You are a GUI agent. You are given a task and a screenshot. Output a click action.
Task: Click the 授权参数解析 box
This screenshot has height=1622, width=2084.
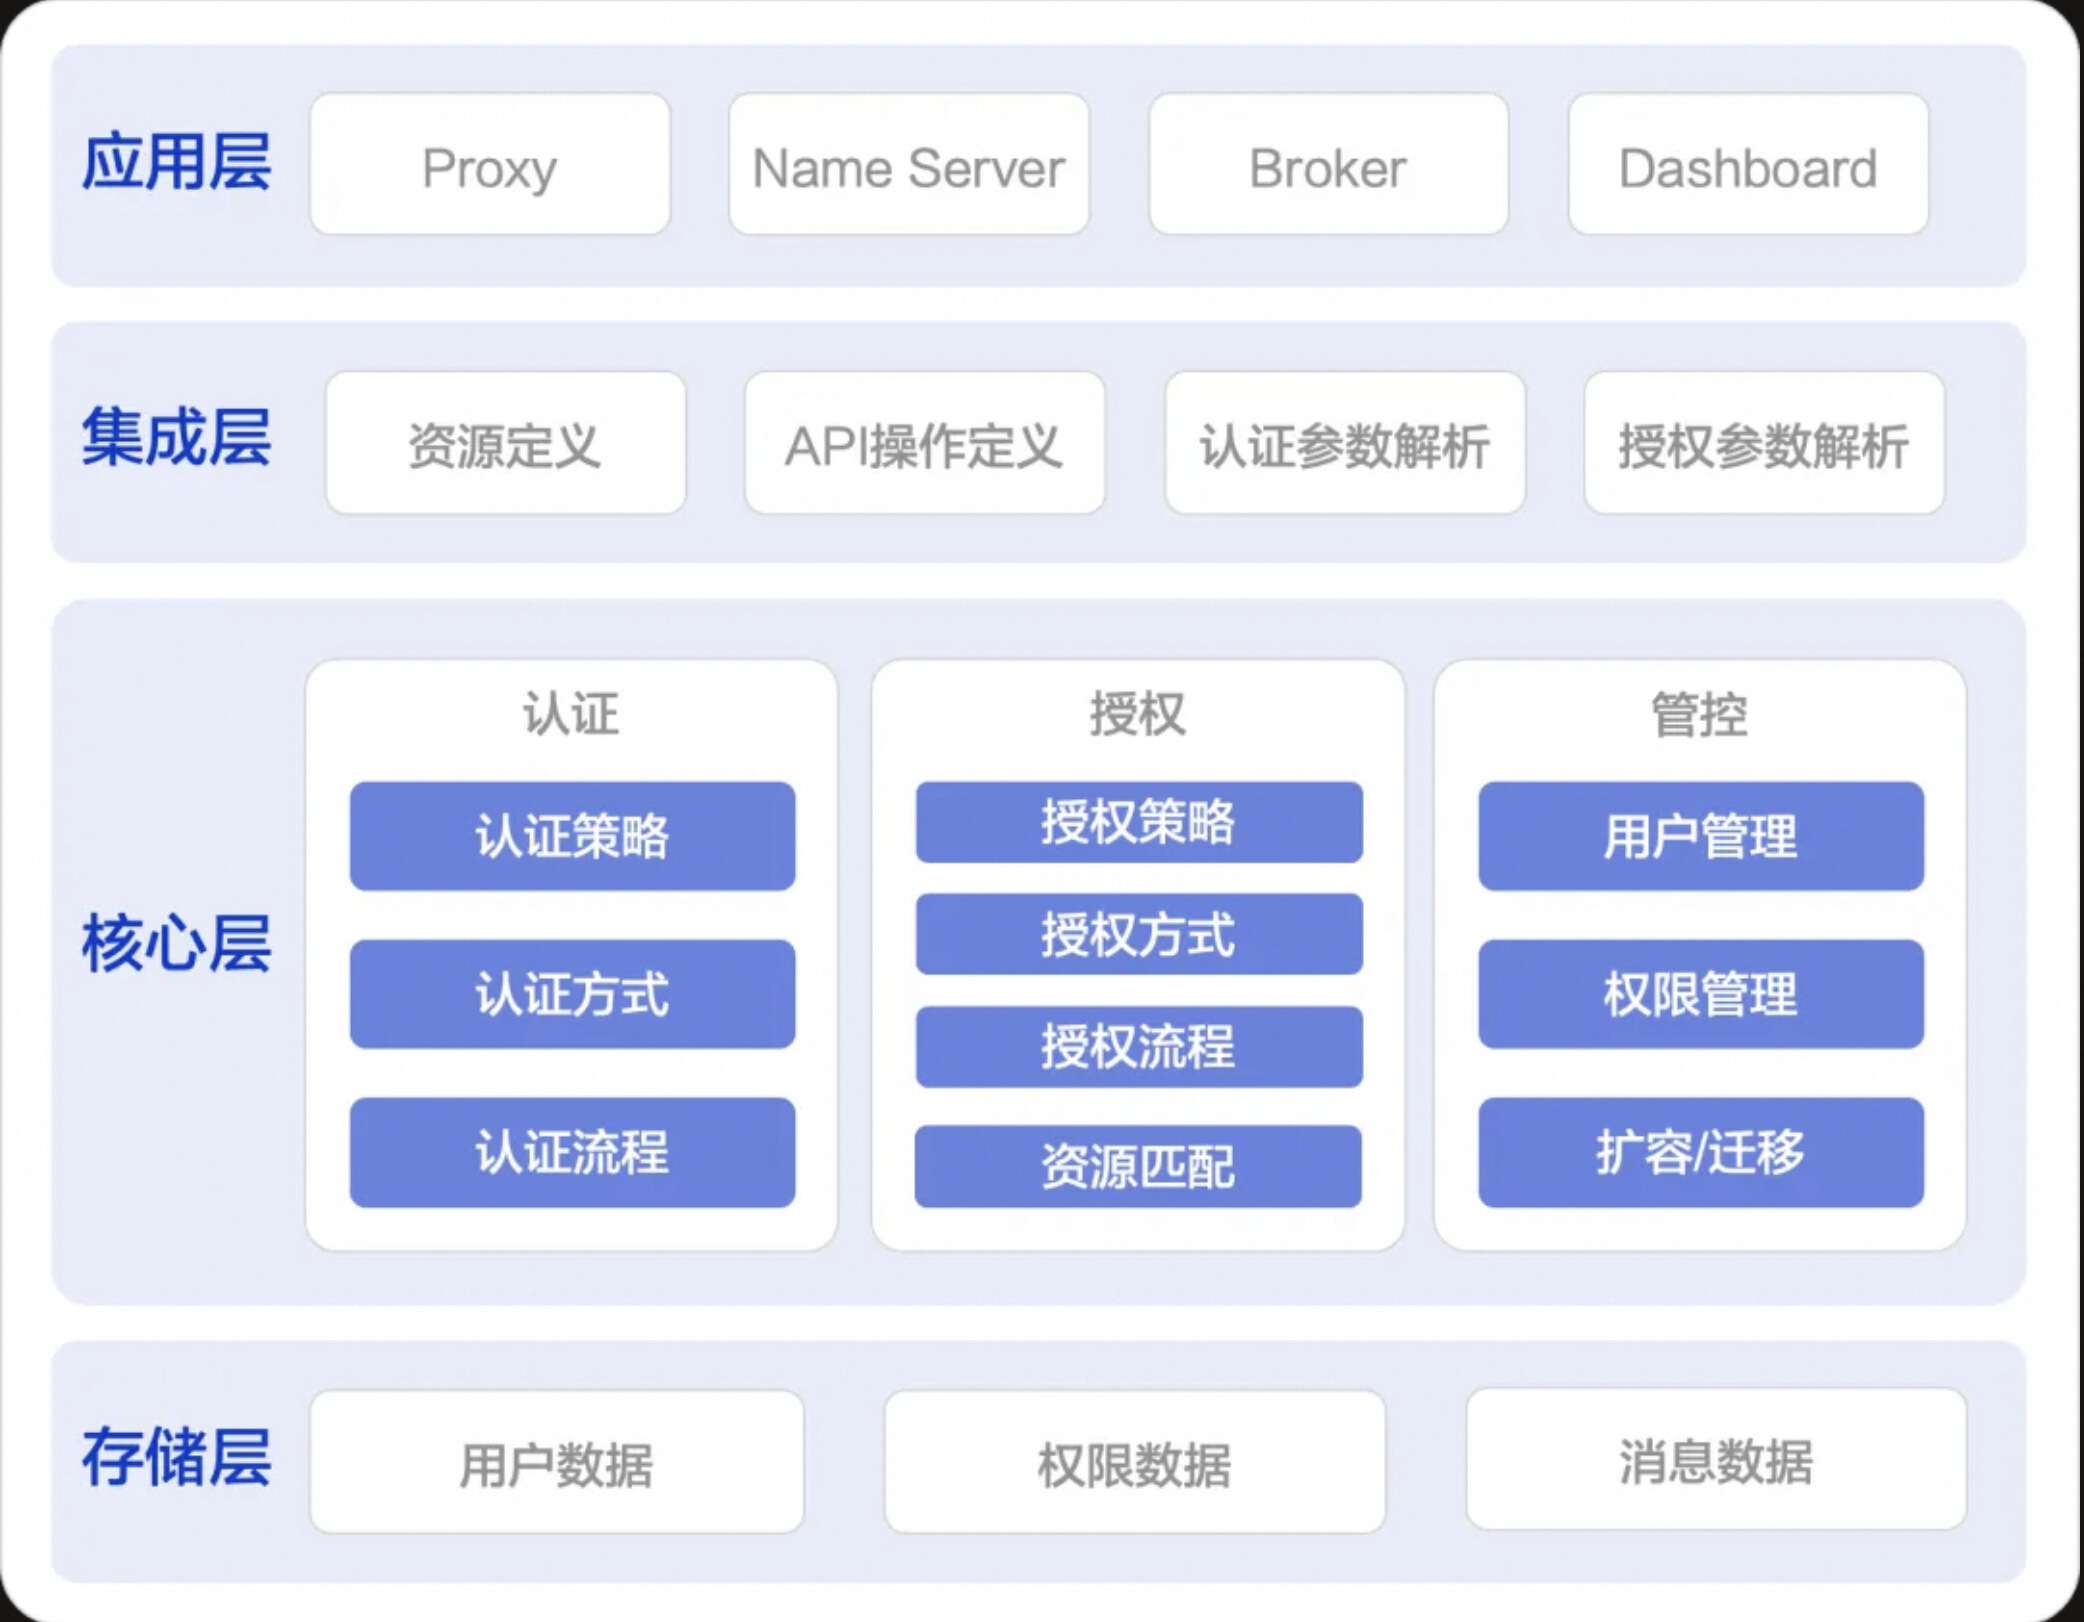click(x=1764, y=443)
